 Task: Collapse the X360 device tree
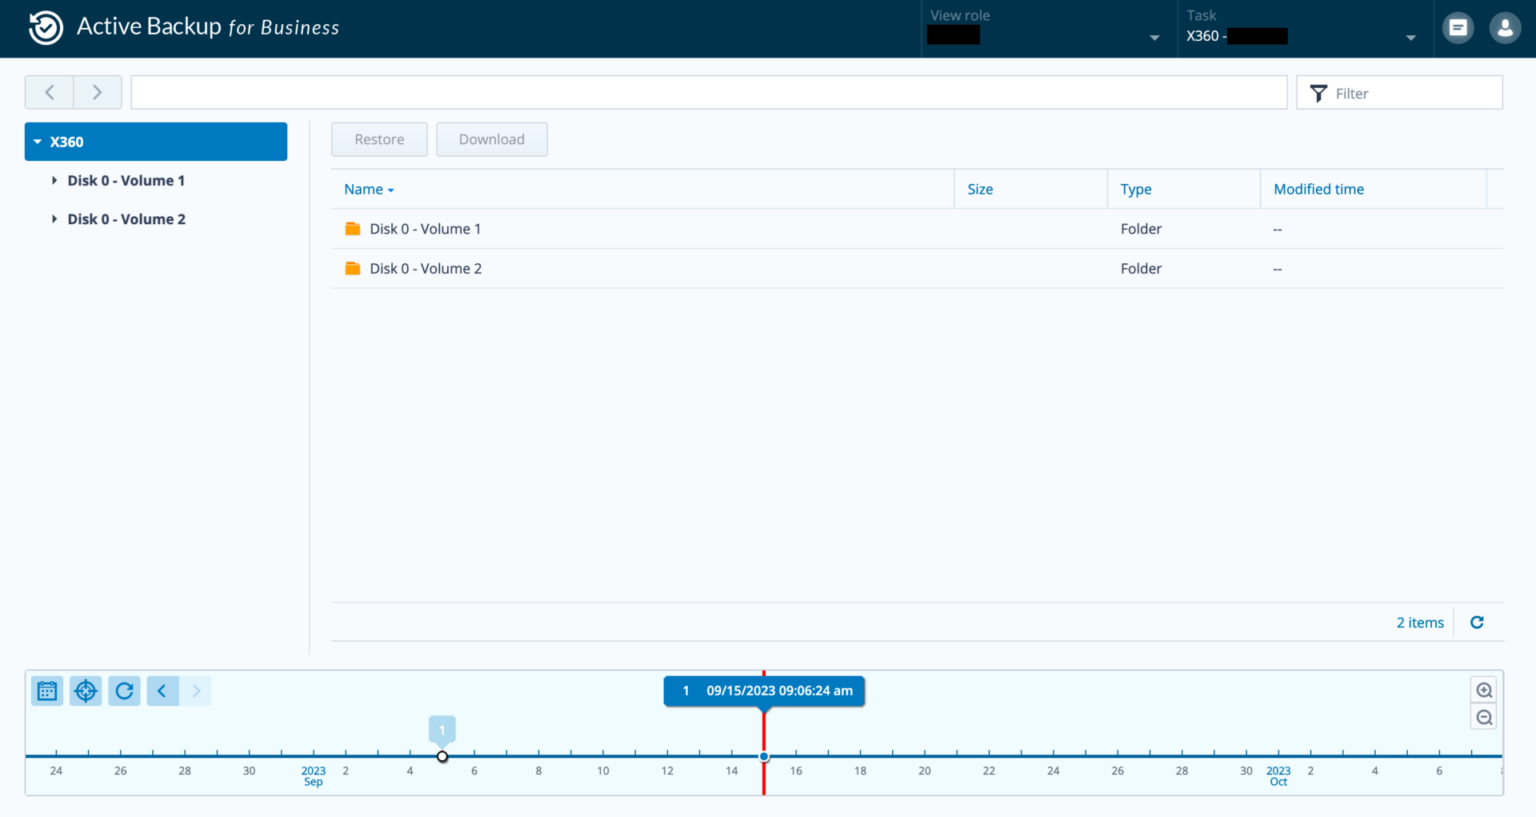38,141
